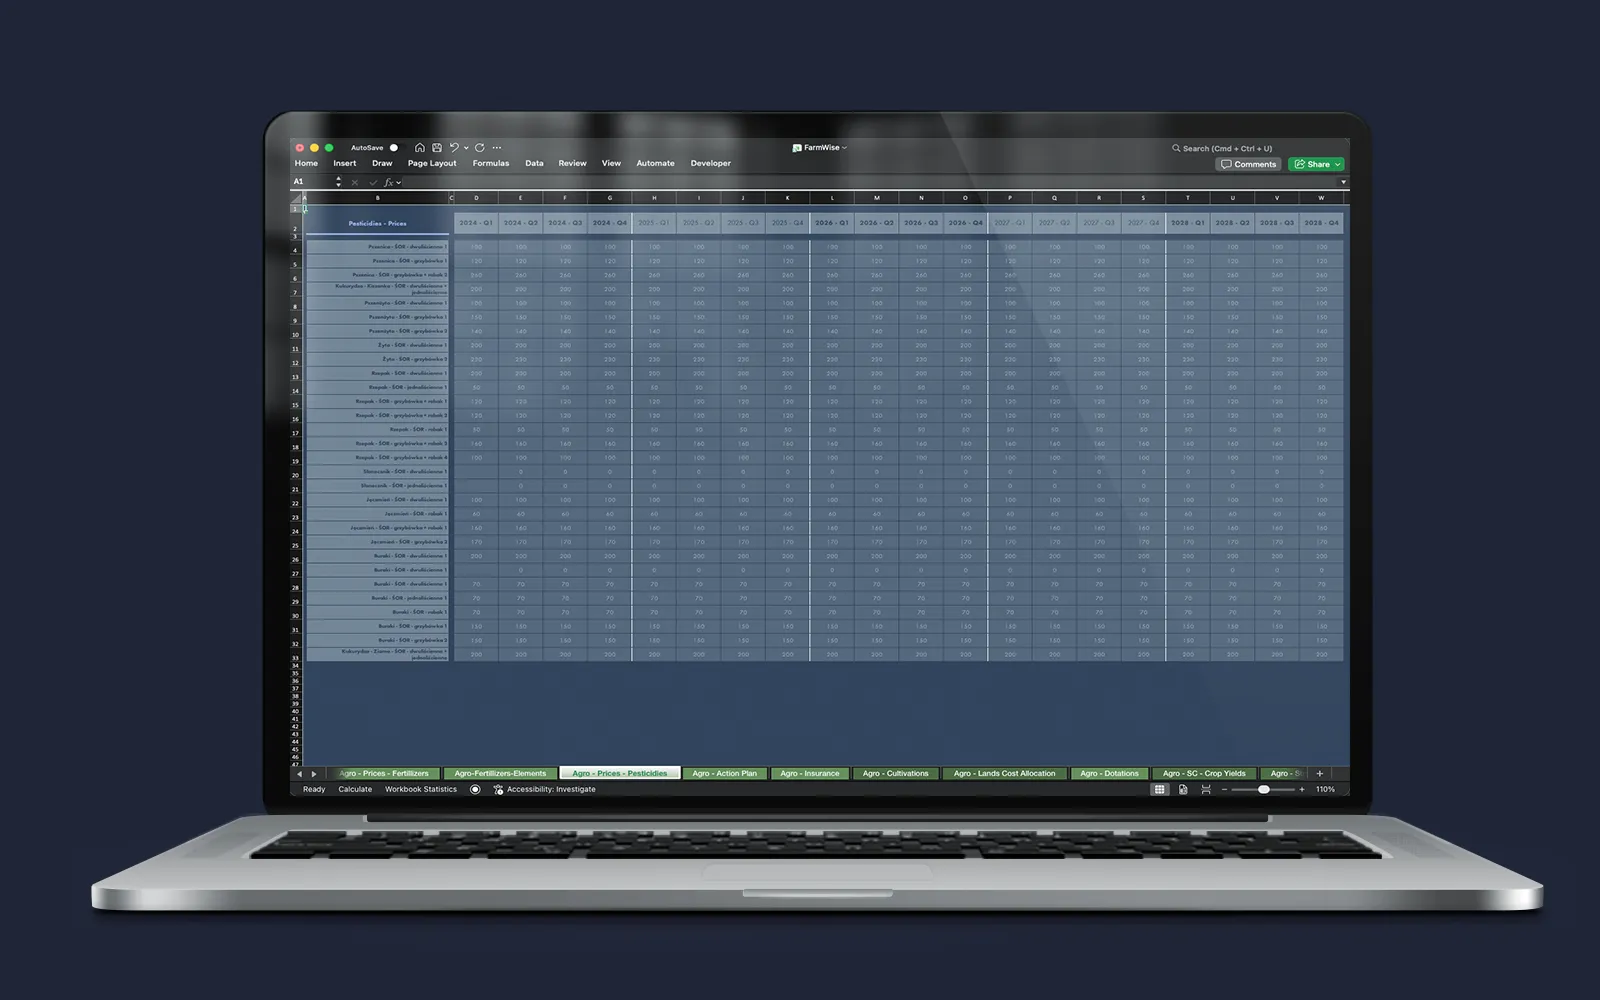Open the View ribbon tab

pyautogui.click(x=611, y=163)
